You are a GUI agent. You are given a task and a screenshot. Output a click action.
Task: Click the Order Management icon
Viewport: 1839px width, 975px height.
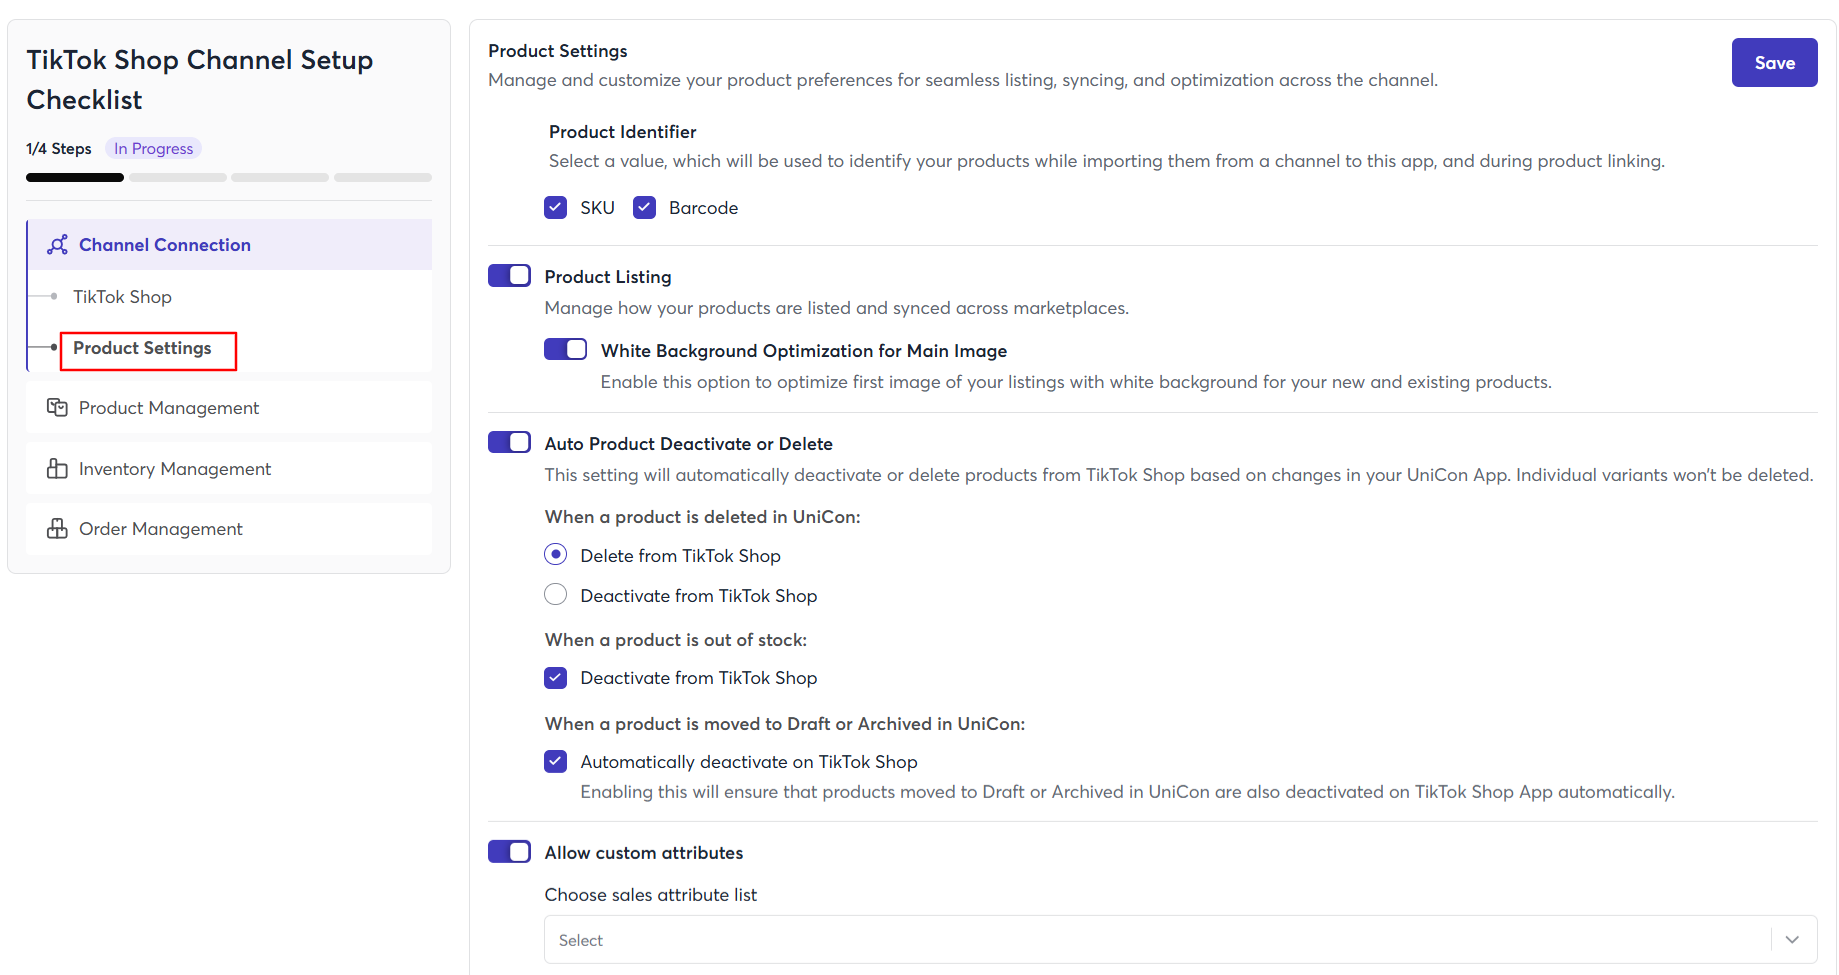tap(57, 529)
